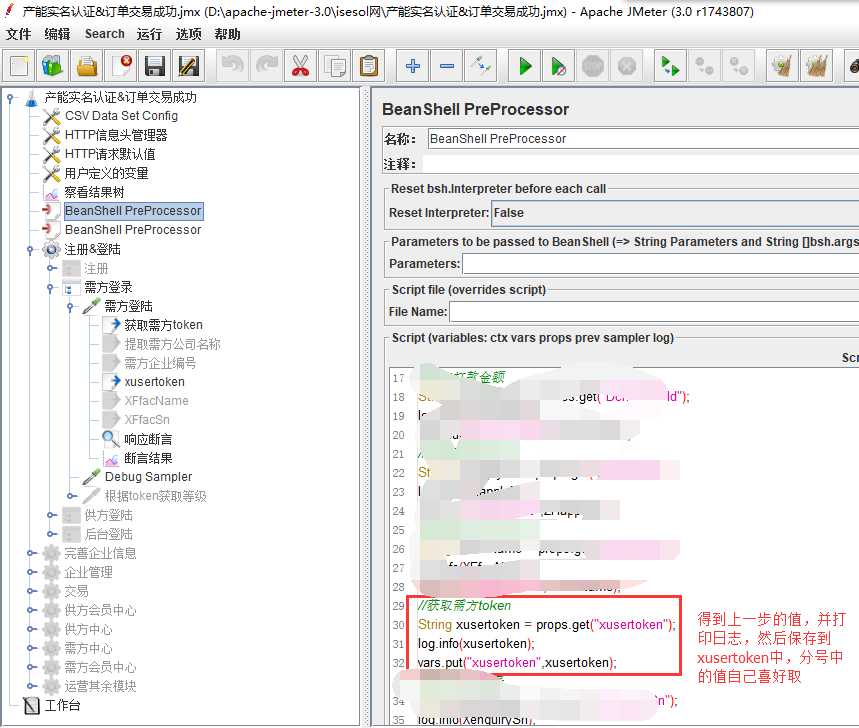Open the 选项 menu
This screenshot has height=728, width=859.
coord(188,34)
